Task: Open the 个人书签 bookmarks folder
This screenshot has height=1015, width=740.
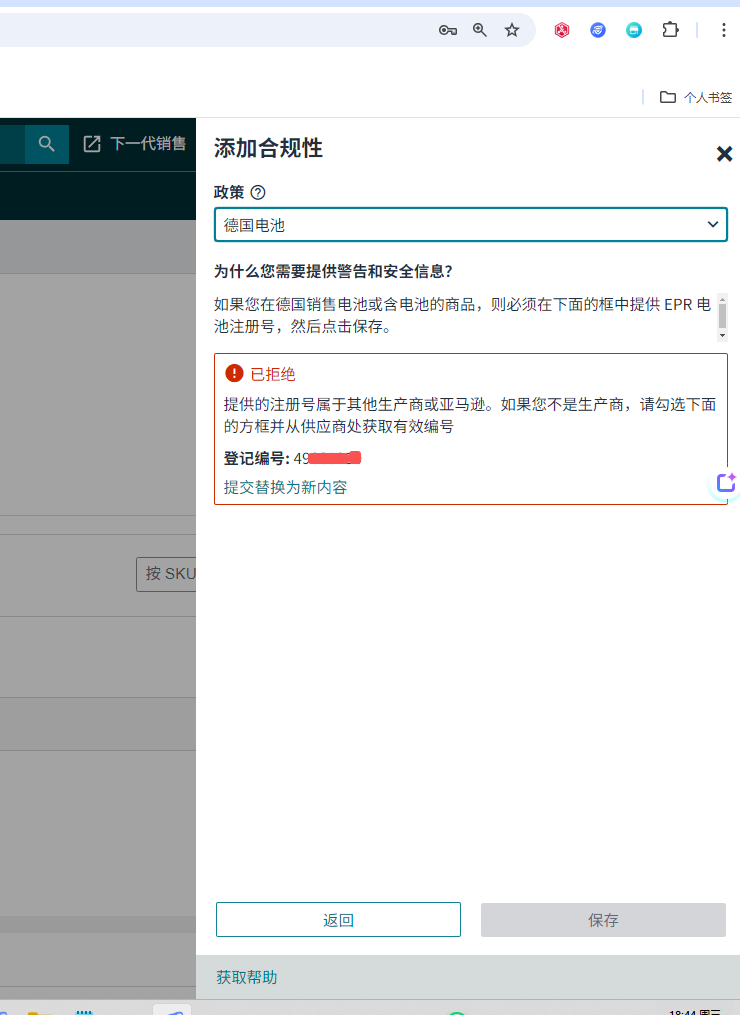Action: click(696, 97)
